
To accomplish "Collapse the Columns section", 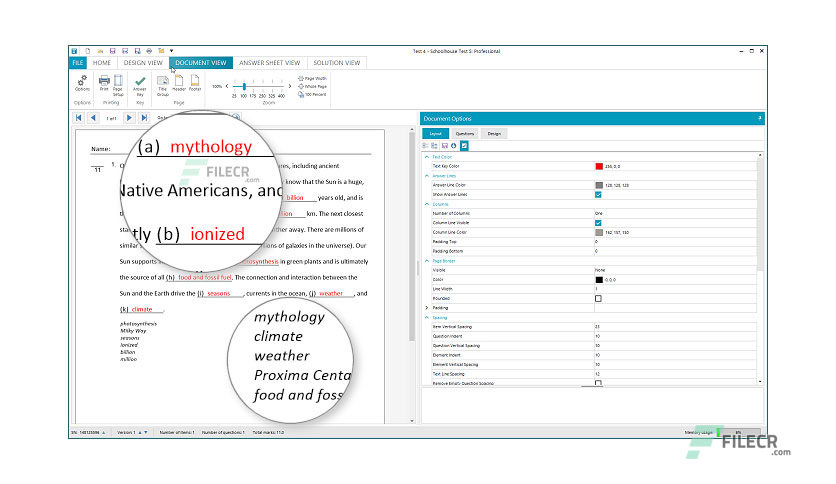I will (427, 204).
